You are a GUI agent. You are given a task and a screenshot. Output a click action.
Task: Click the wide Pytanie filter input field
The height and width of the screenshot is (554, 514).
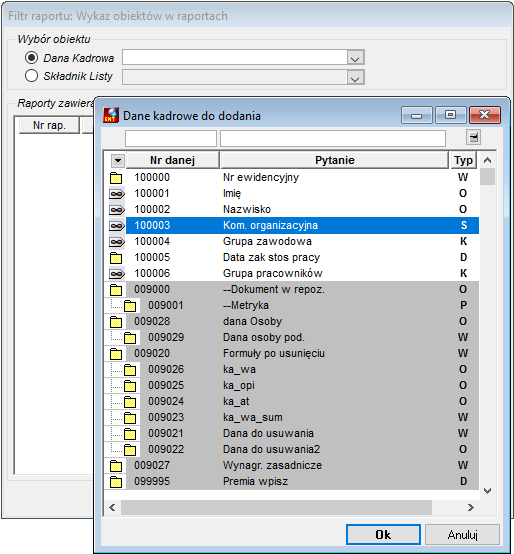coord(333,138)
